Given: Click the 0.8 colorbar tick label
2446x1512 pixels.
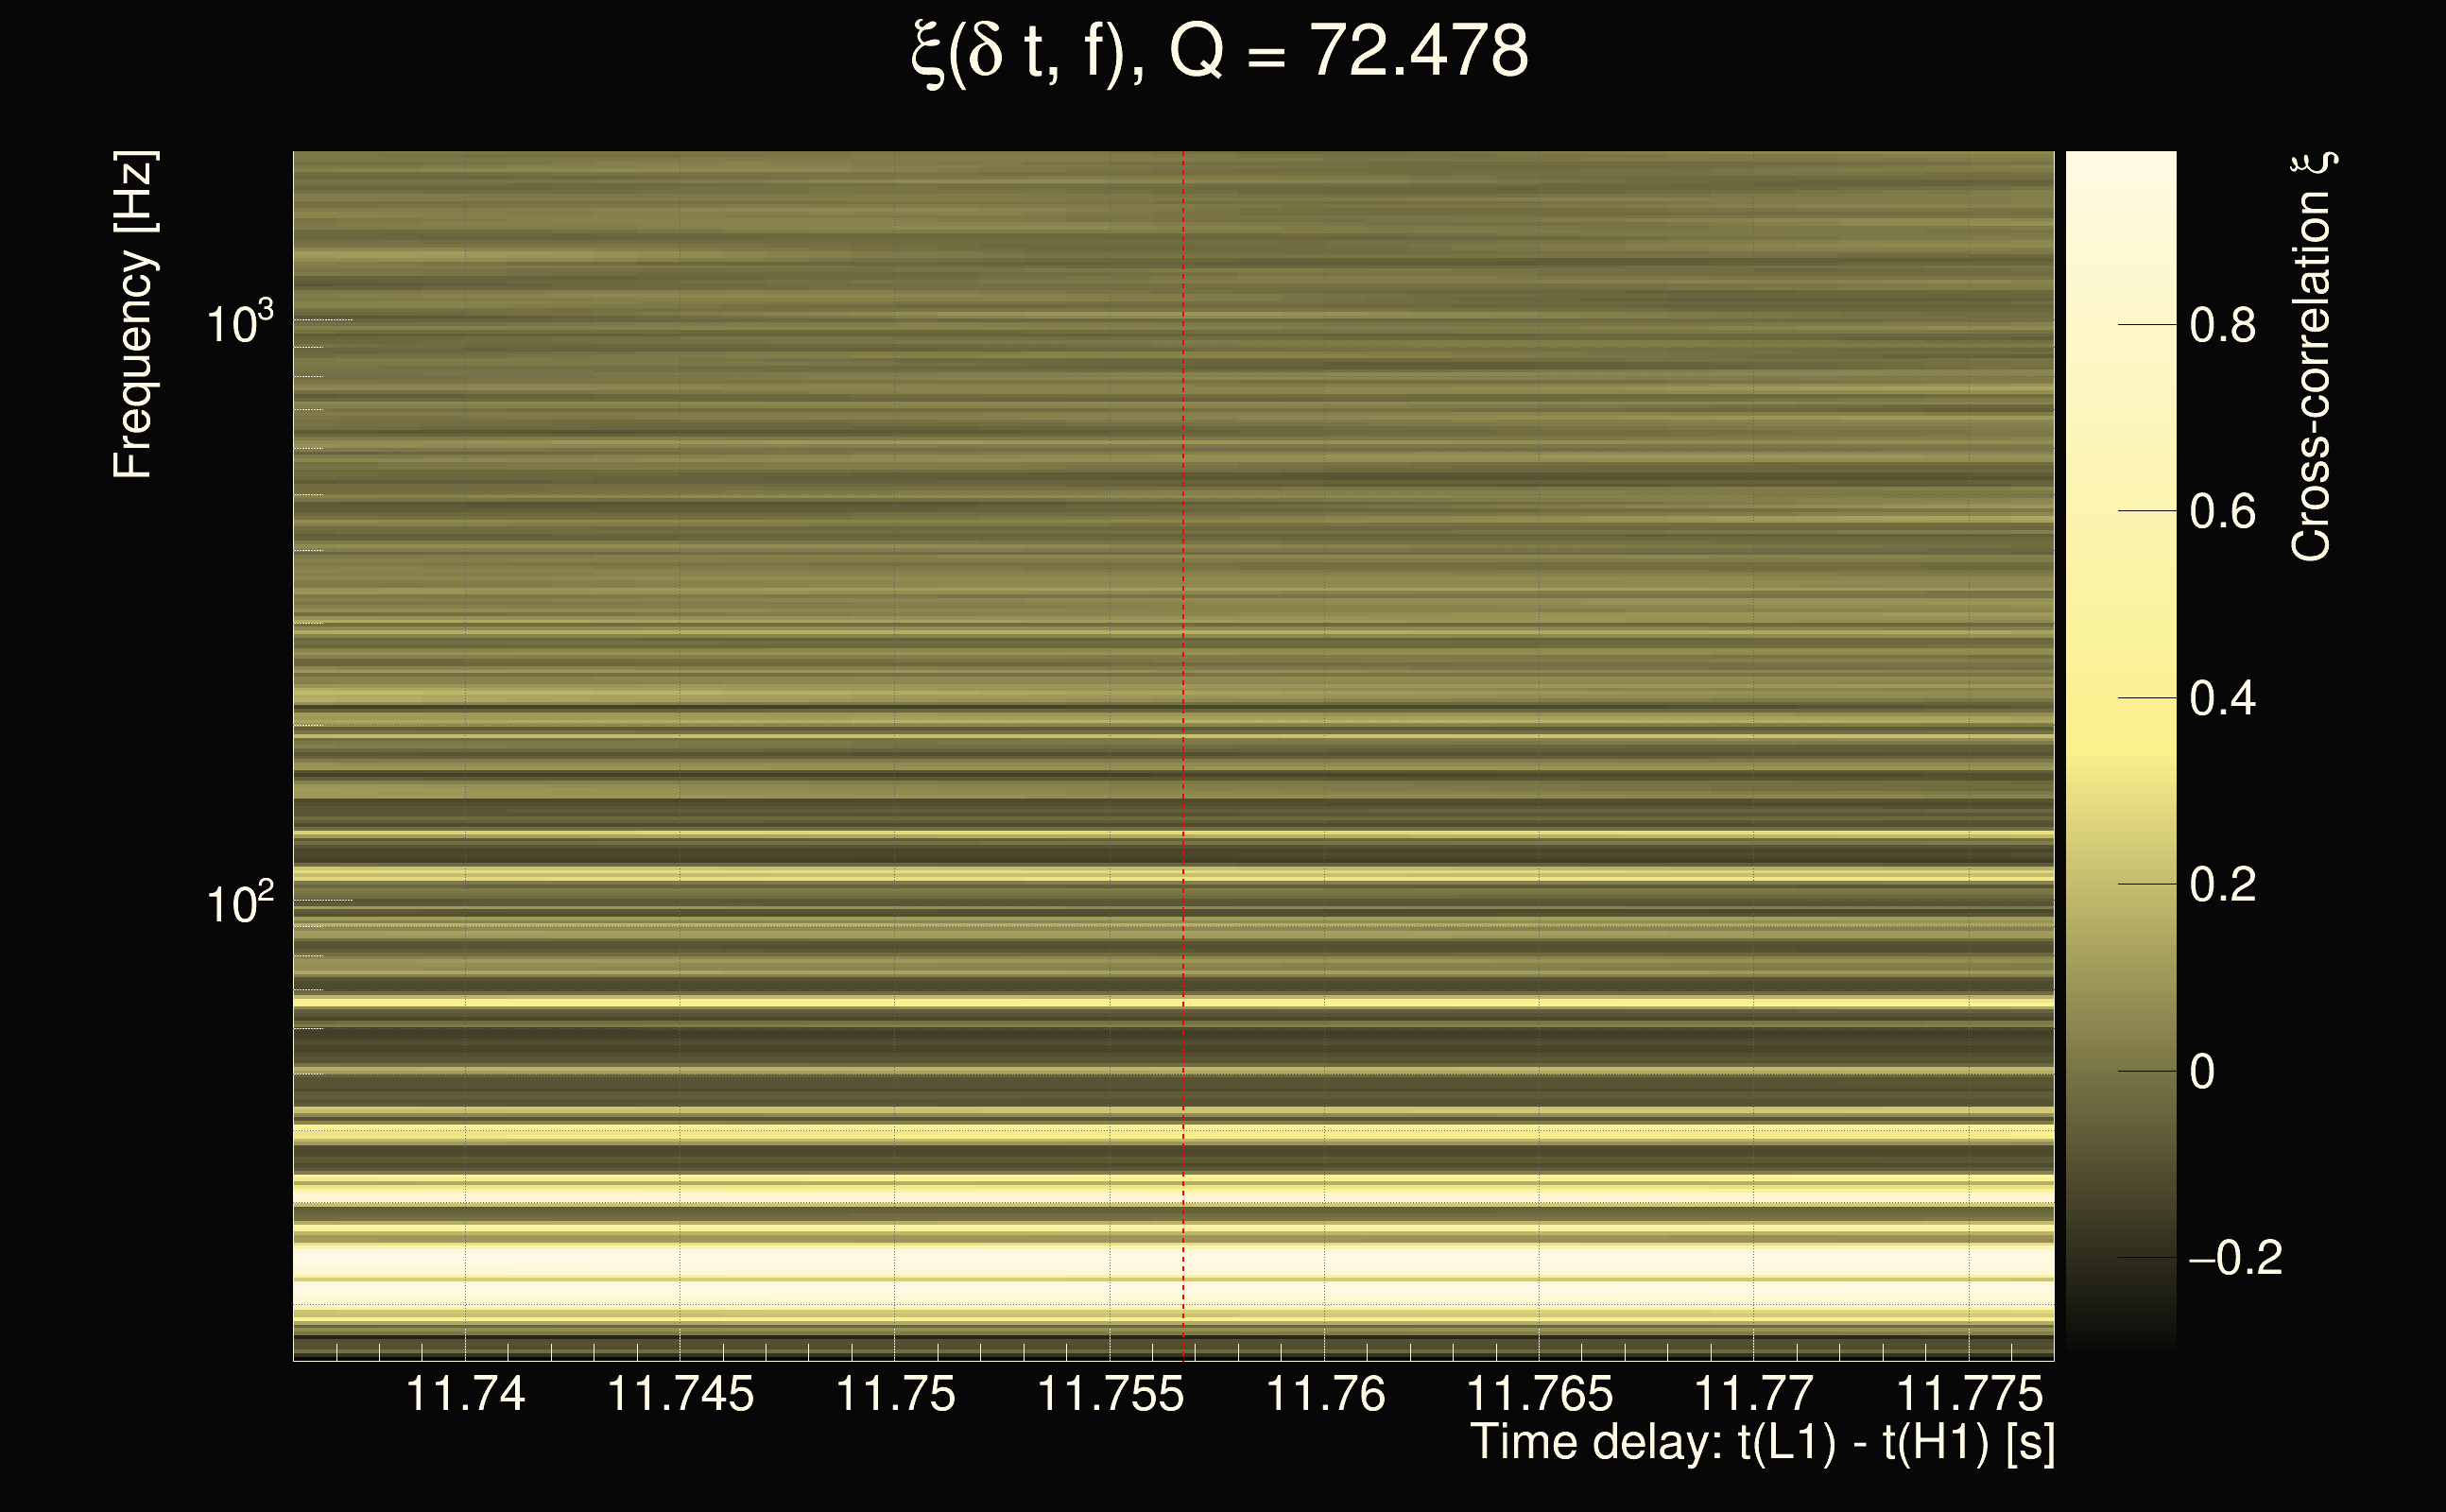Looking at the screenshot, I should [2222, 326].
